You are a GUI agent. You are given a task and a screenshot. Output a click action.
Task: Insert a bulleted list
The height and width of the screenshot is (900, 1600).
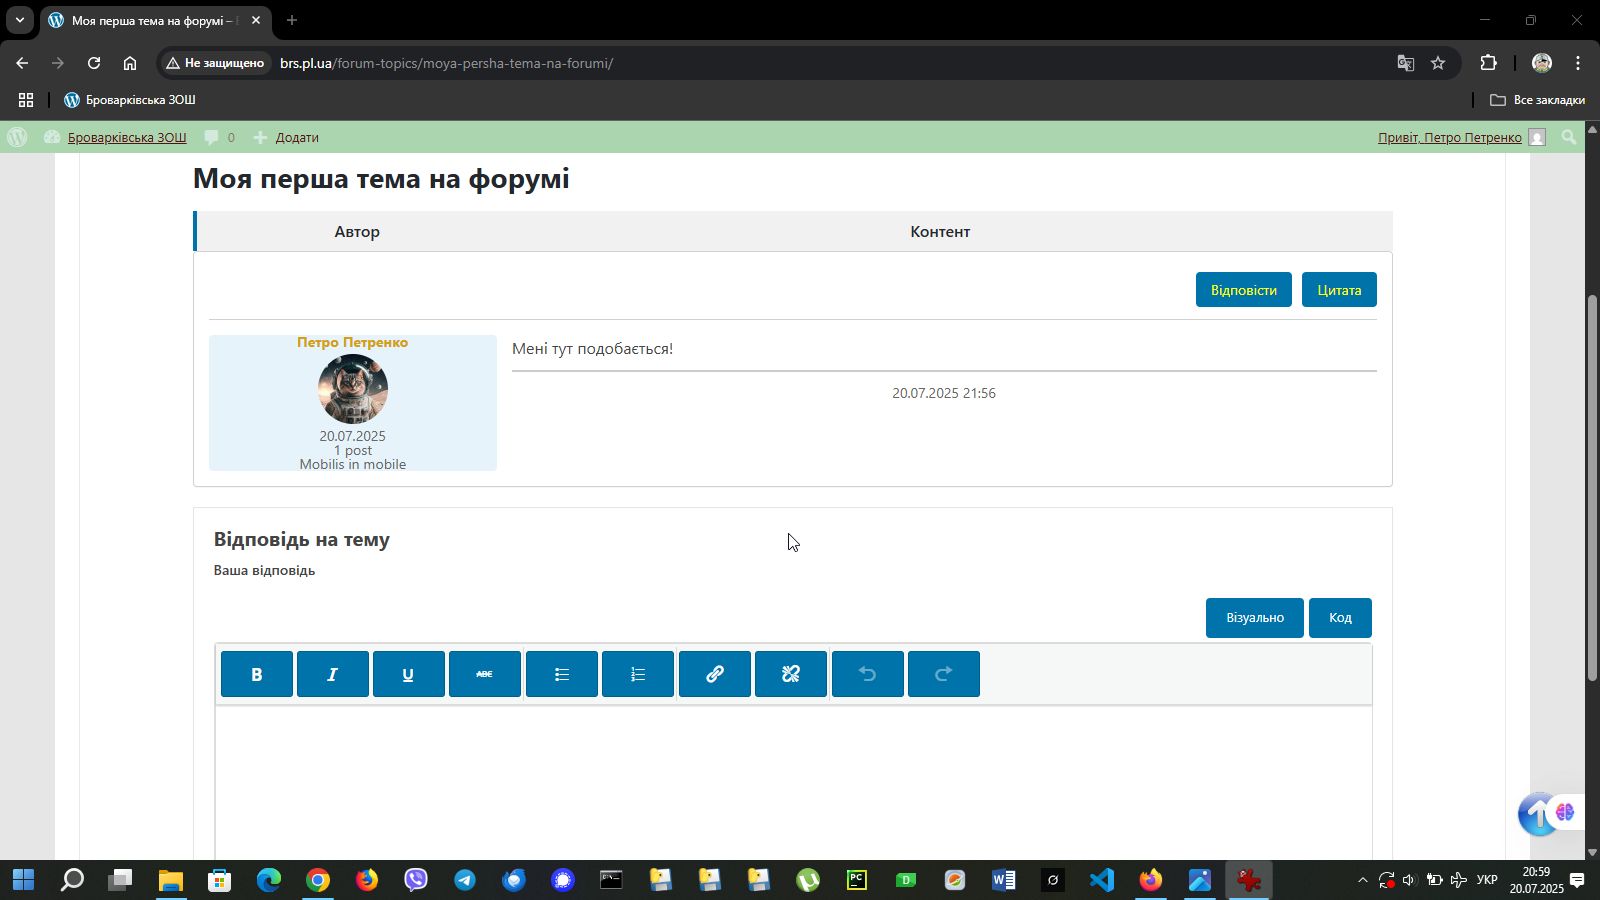(x=562, y=674)
